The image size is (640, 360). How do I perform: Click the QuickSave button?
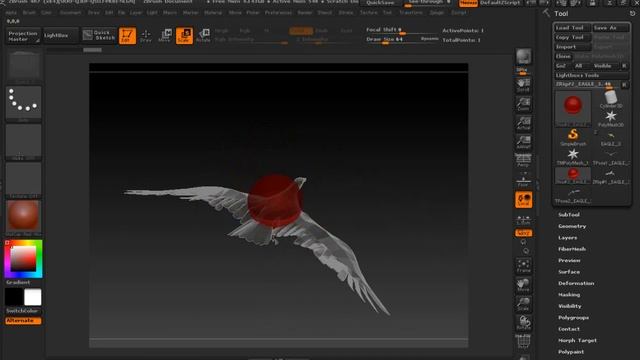coord(380,3)
